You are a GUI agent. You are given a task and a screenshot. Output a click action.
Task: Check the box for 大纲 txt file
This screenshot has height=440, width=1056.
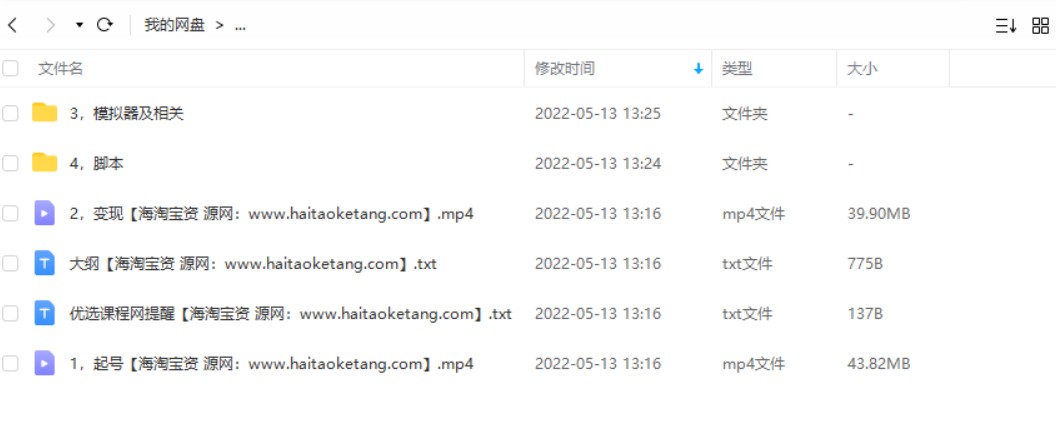tap(10, 263)
